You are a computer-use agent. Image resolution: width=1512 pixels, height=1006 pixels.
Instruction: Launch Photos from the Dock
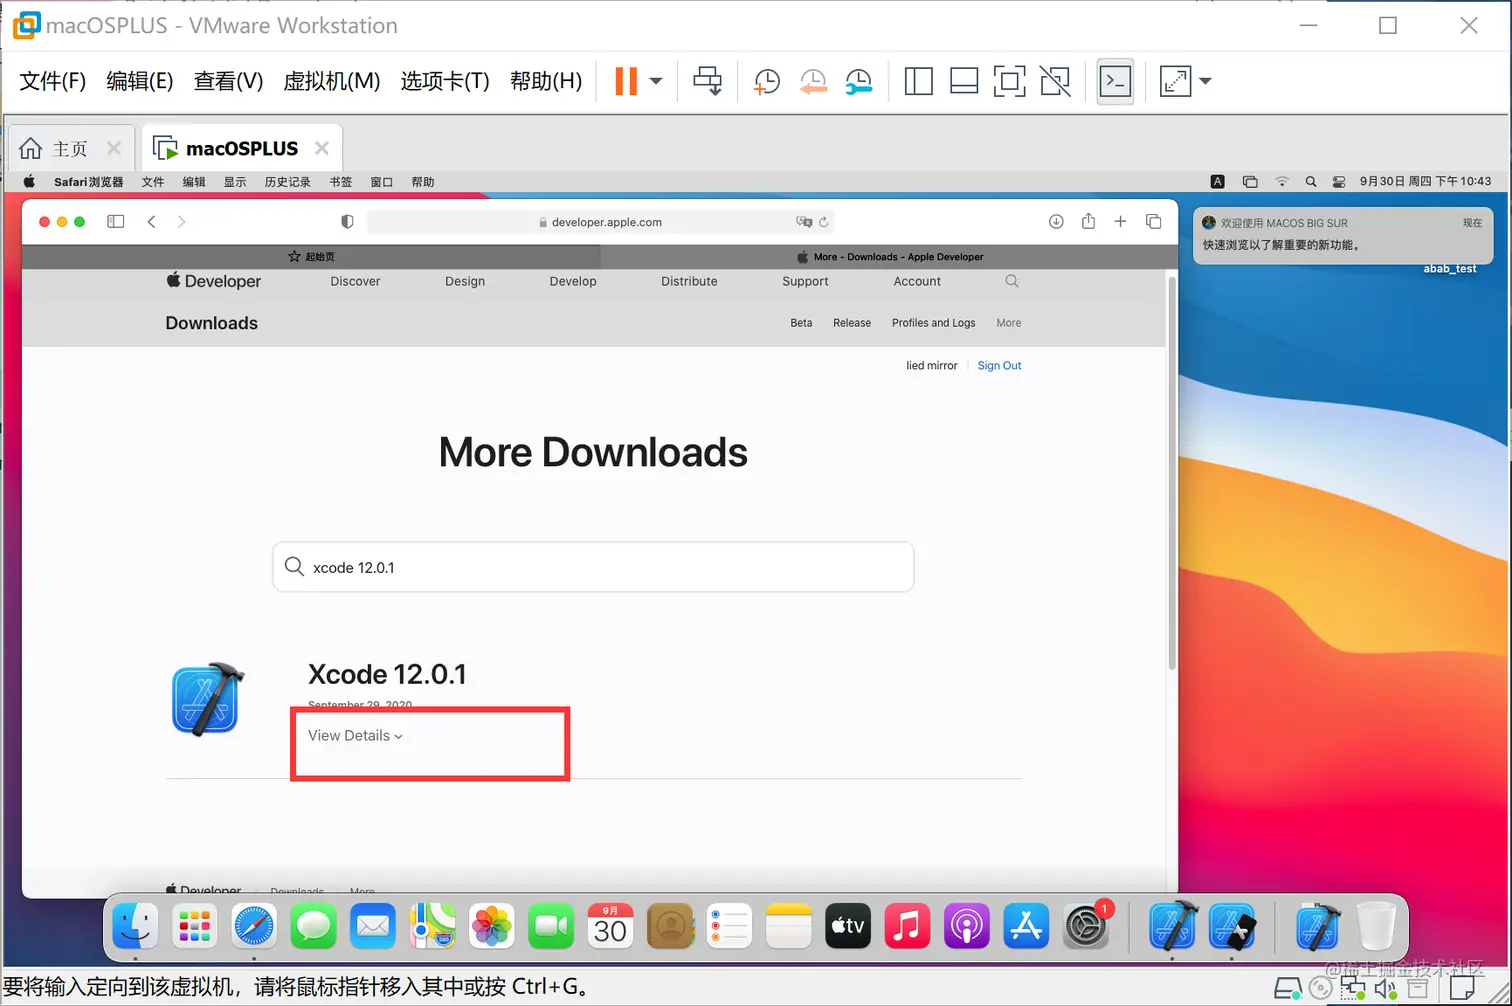(x=491, y=926)
